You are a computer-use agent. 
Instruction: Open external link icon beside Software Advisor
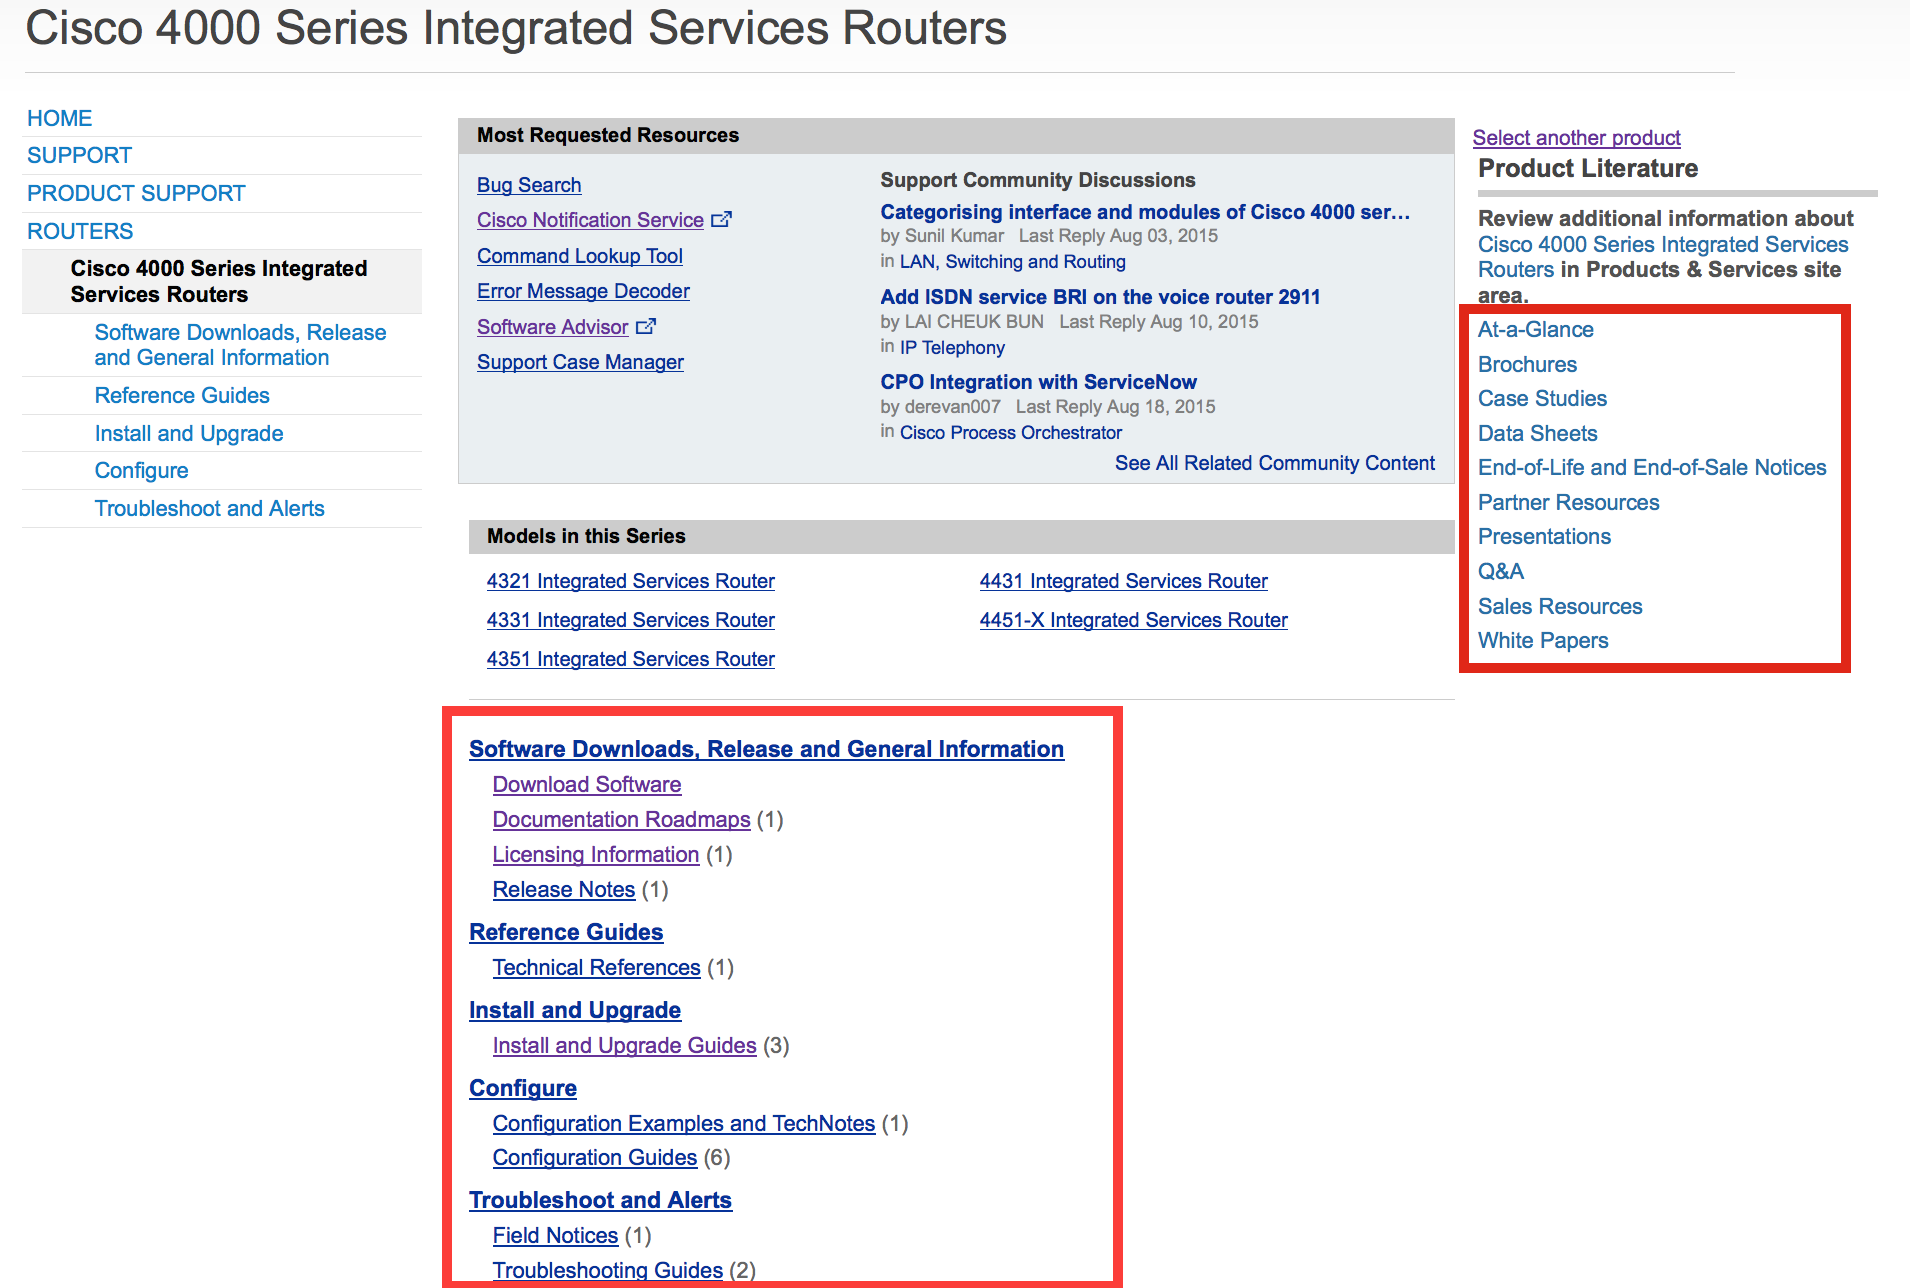(x=646, y=326)
